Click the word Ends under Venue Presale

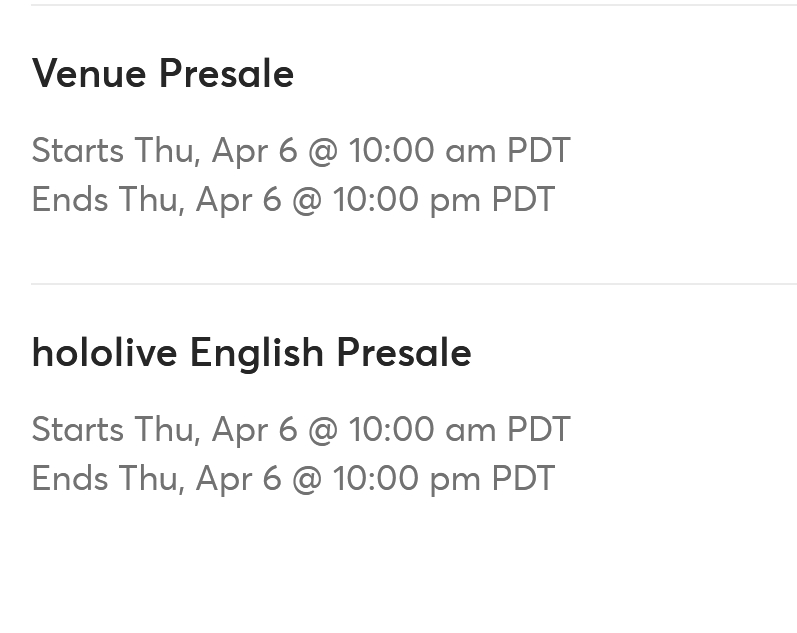click(x=70, y=199)
